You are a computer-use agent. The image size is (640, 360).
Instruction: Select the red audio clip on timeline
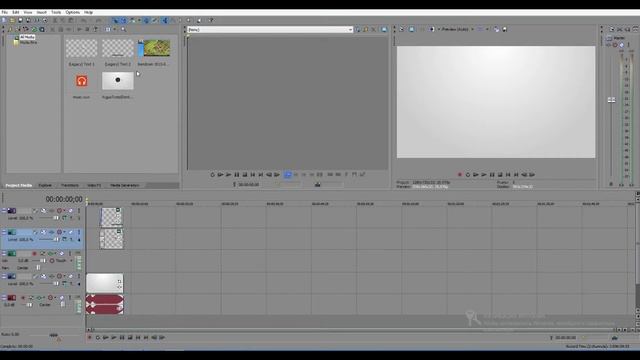104,304
